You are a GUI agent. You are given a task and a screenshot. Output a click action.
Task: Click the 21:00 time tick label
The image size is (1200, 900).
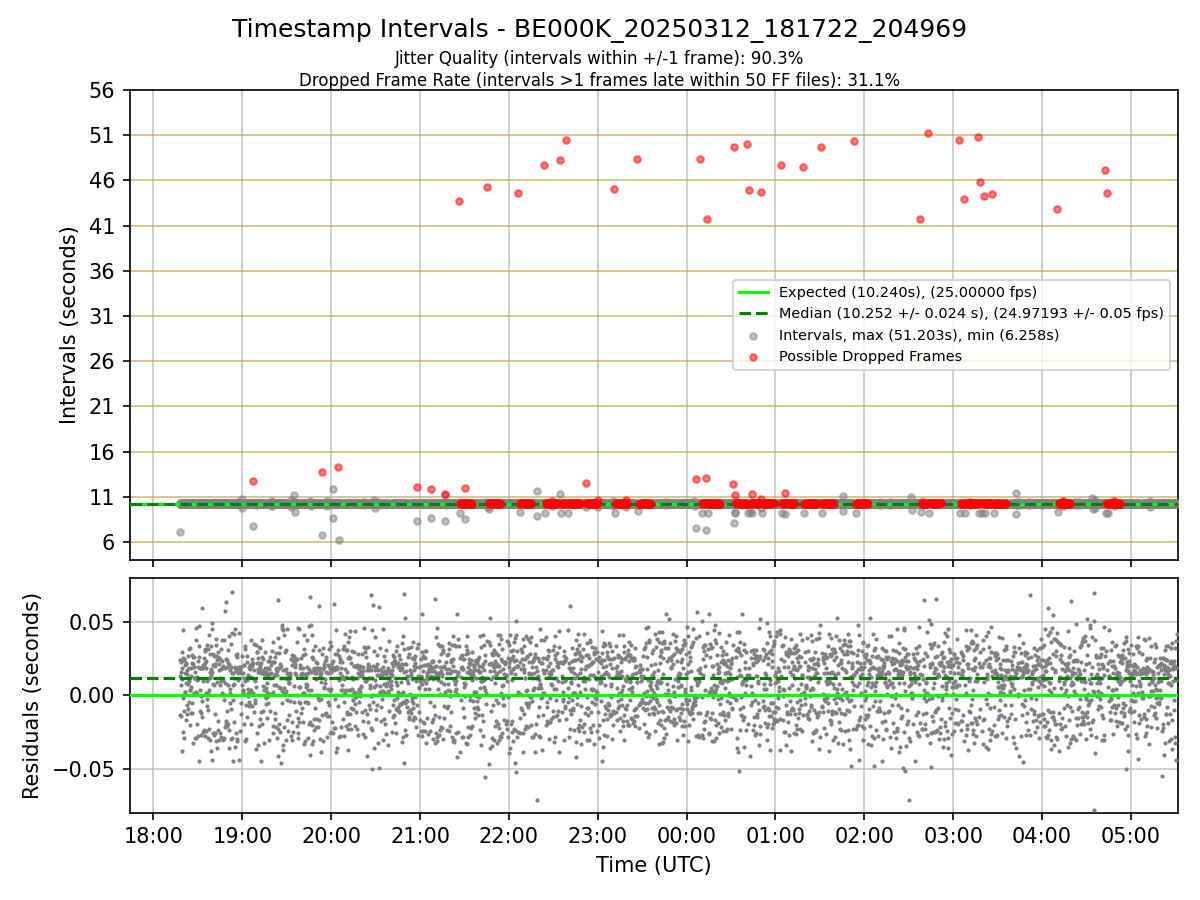pos(420,835)
